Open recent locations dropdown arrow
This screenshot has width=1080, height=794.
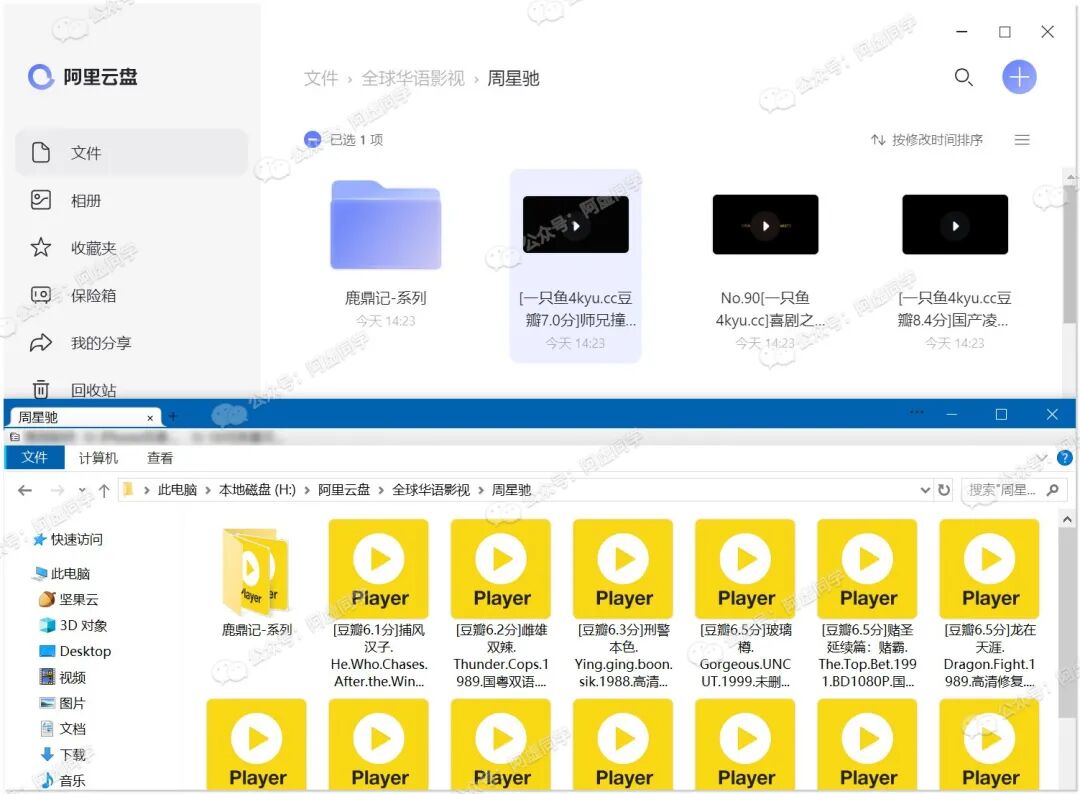click(x=82, y=490)
